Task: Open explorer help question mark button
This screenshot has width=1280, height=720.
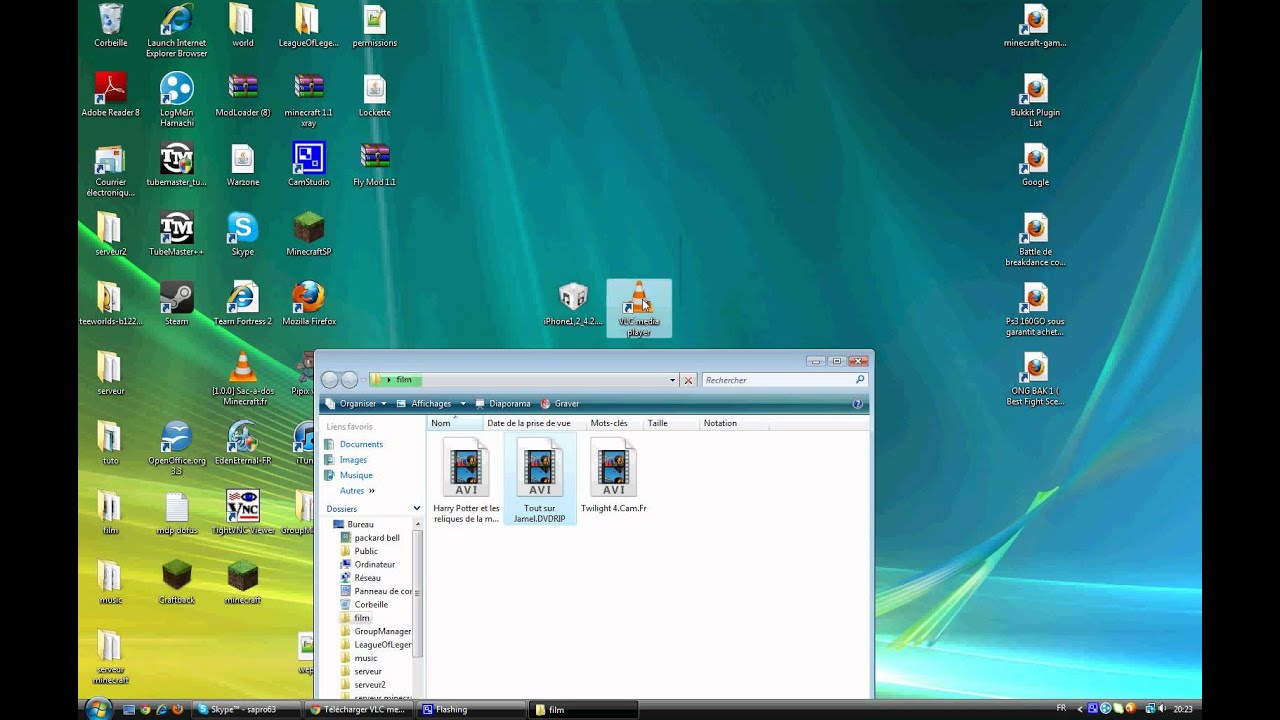Action: pos(857,404)
